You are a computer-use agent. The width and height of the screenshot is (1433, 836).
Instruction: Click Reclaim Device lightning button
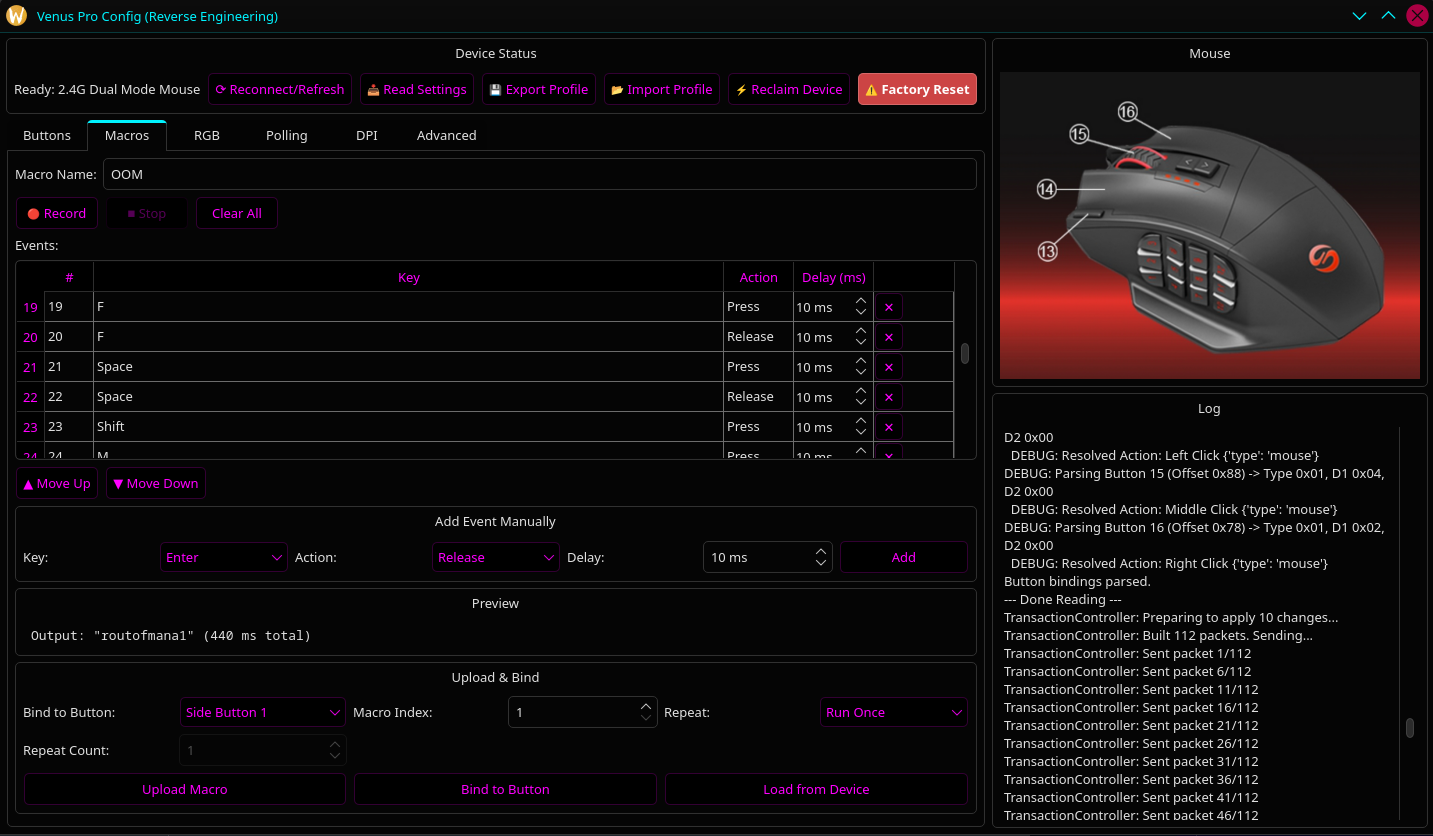pyautogui.click(x=789, y=89)
